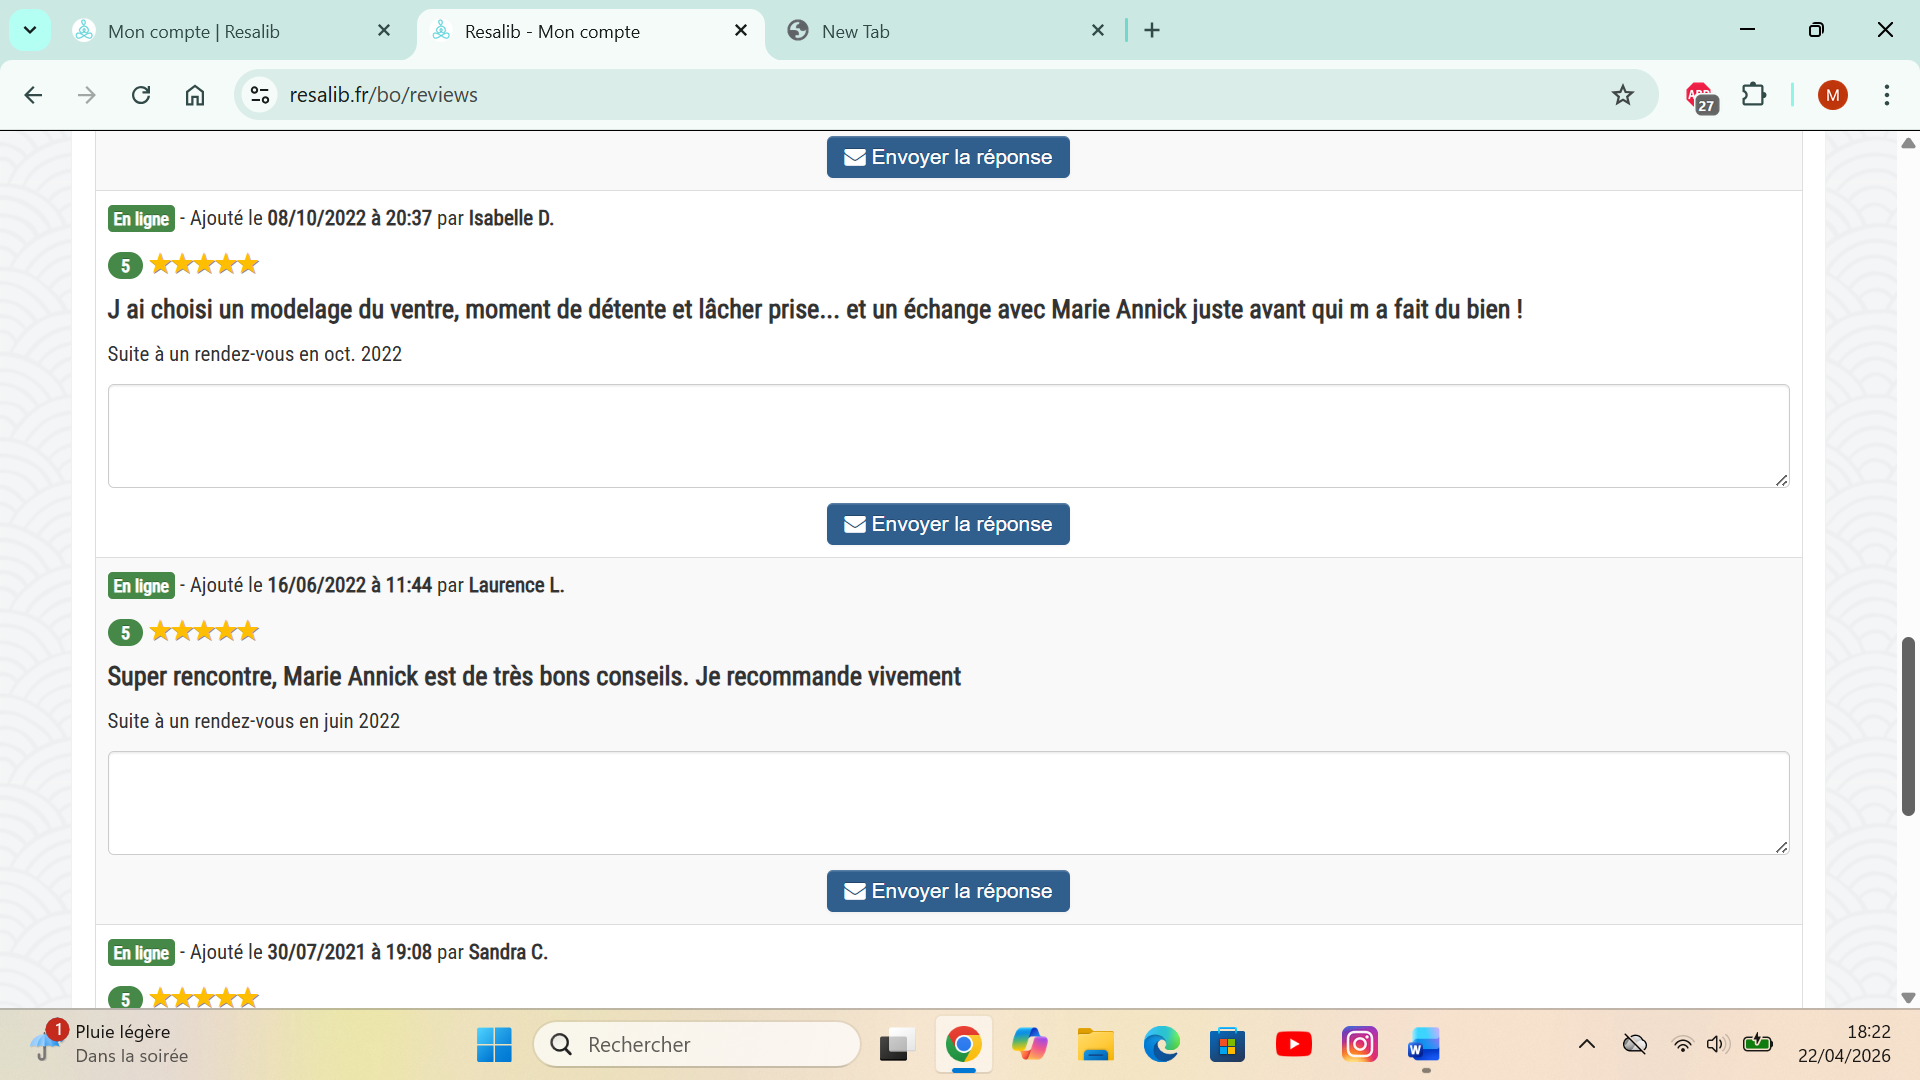Open the Windows Start menu
The height and width of the screenshot is (1080, 1920).
click(x=494, y=1045)
